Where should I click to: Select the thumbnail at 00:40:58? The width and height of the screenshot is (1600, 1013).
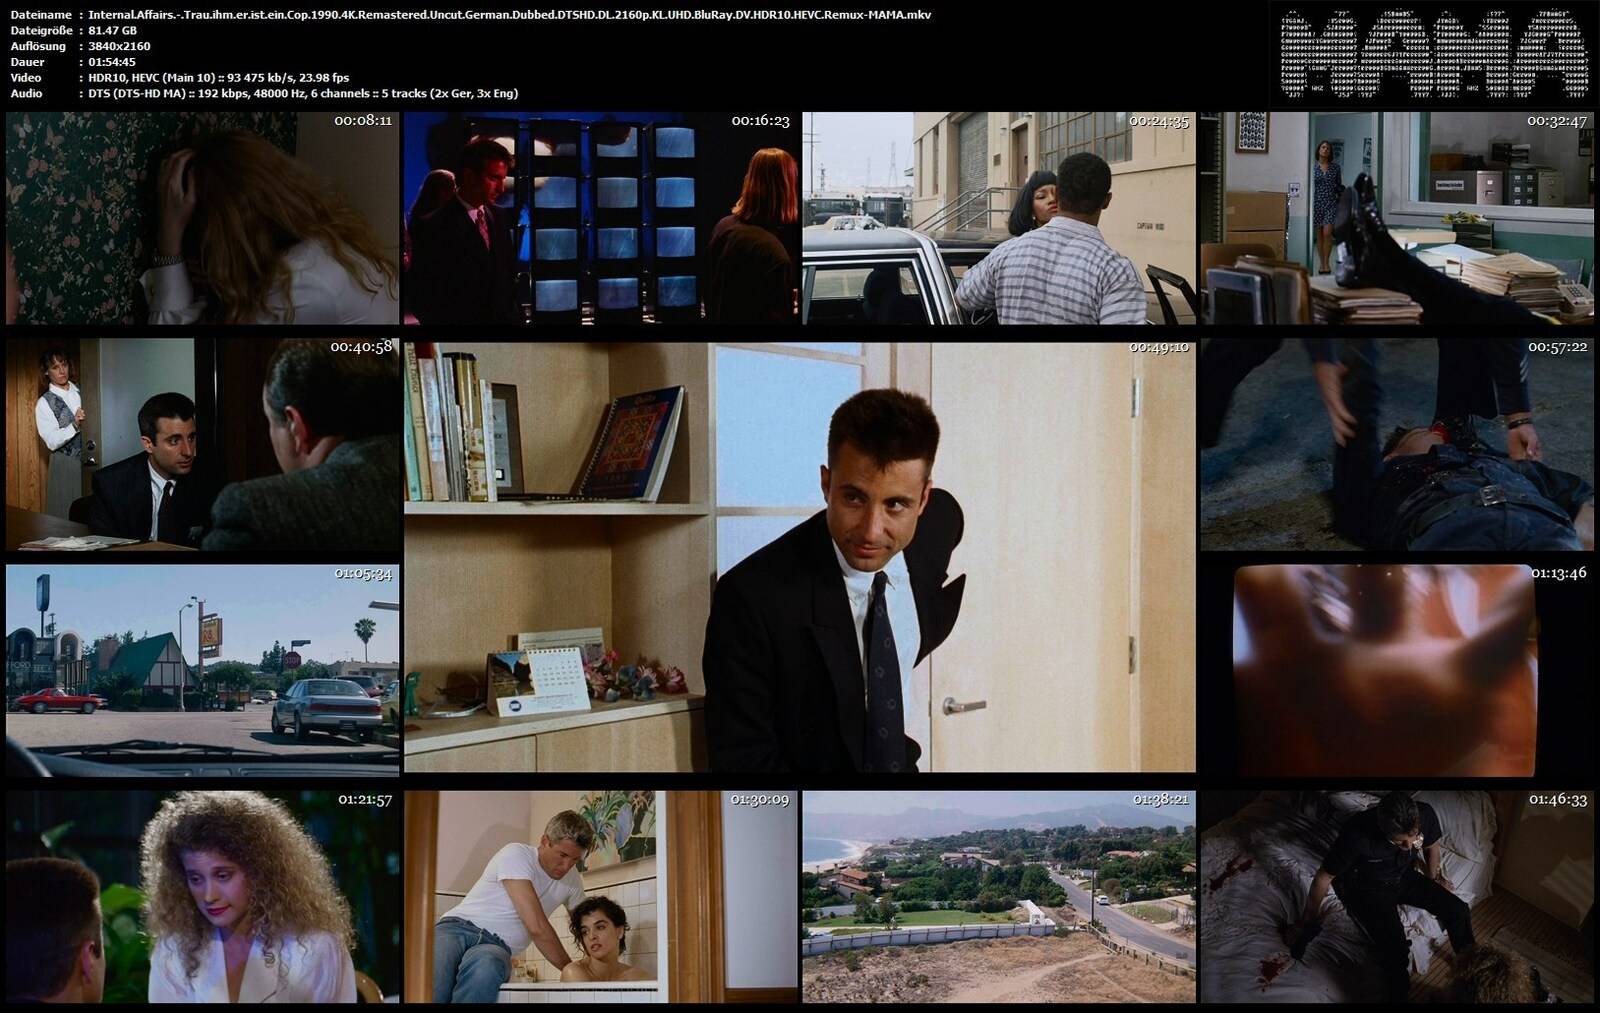coord(202,444)
